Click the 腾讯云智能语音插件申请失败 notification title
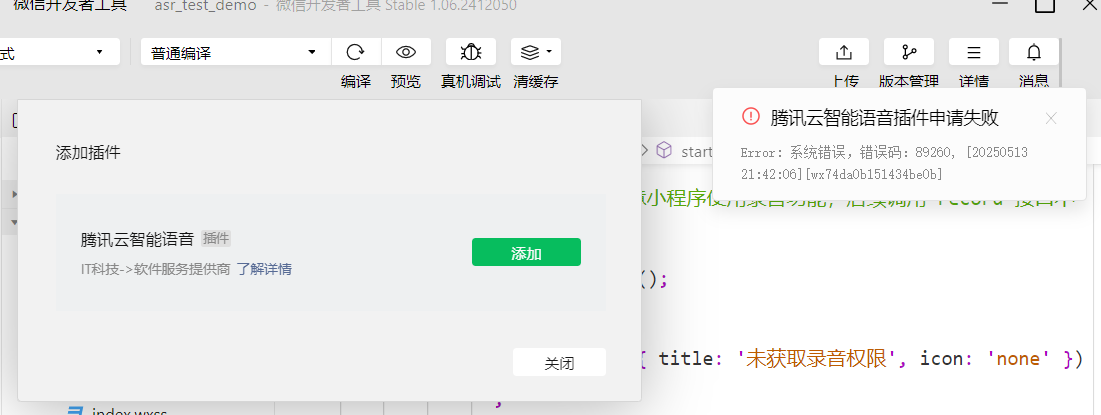 click(x=885, y=118)
